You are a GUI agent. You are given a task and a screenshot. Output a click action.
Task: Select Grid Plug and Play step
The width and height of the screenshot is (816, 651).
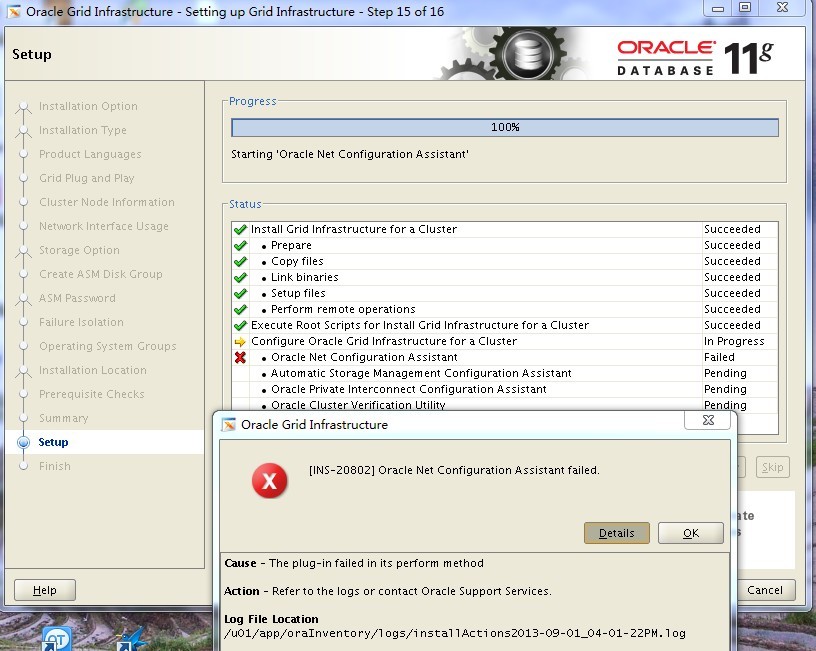(86, 178)
